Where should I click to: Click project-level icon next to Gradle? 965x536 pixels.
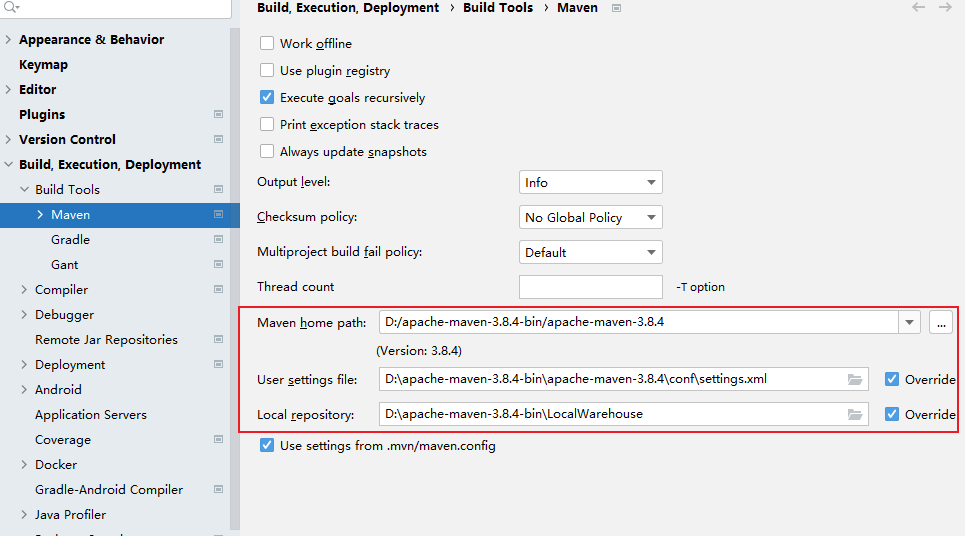(x=218, y=240)
